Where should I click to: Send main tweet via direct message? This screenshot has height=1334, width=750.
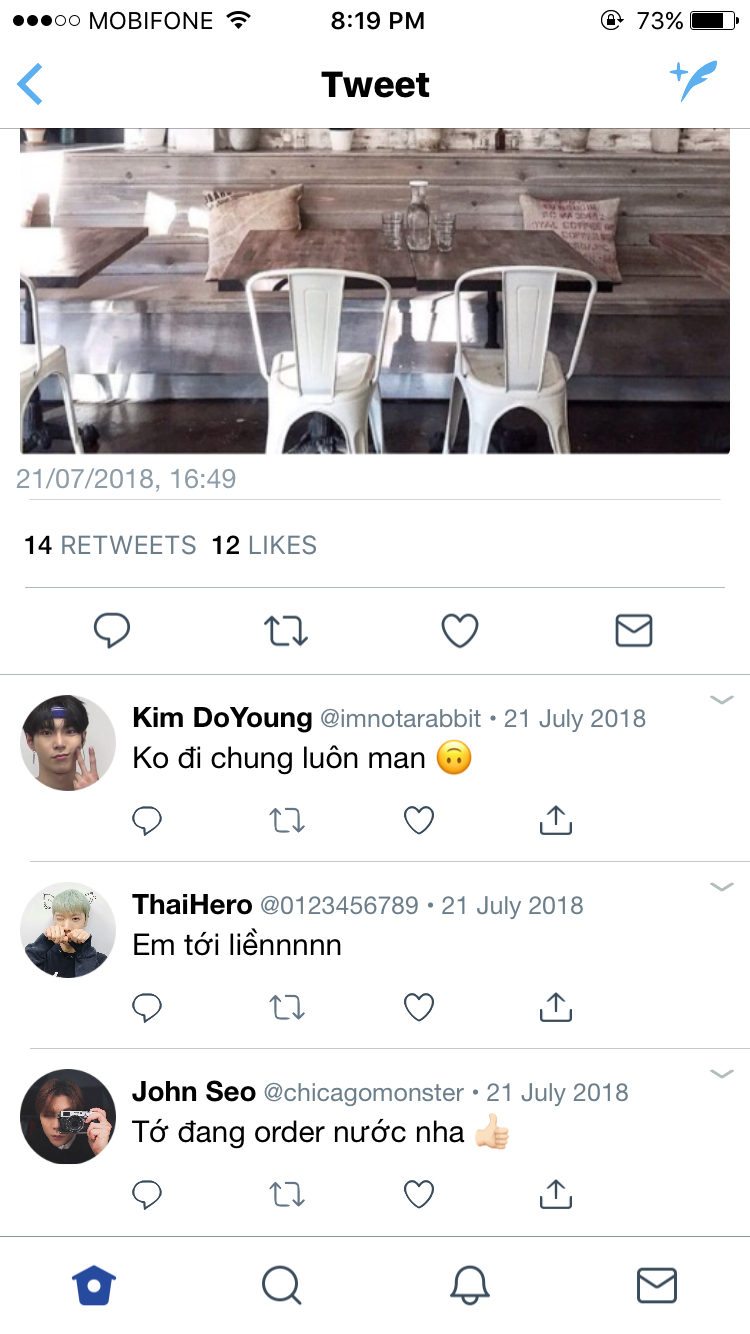[634, 631]
